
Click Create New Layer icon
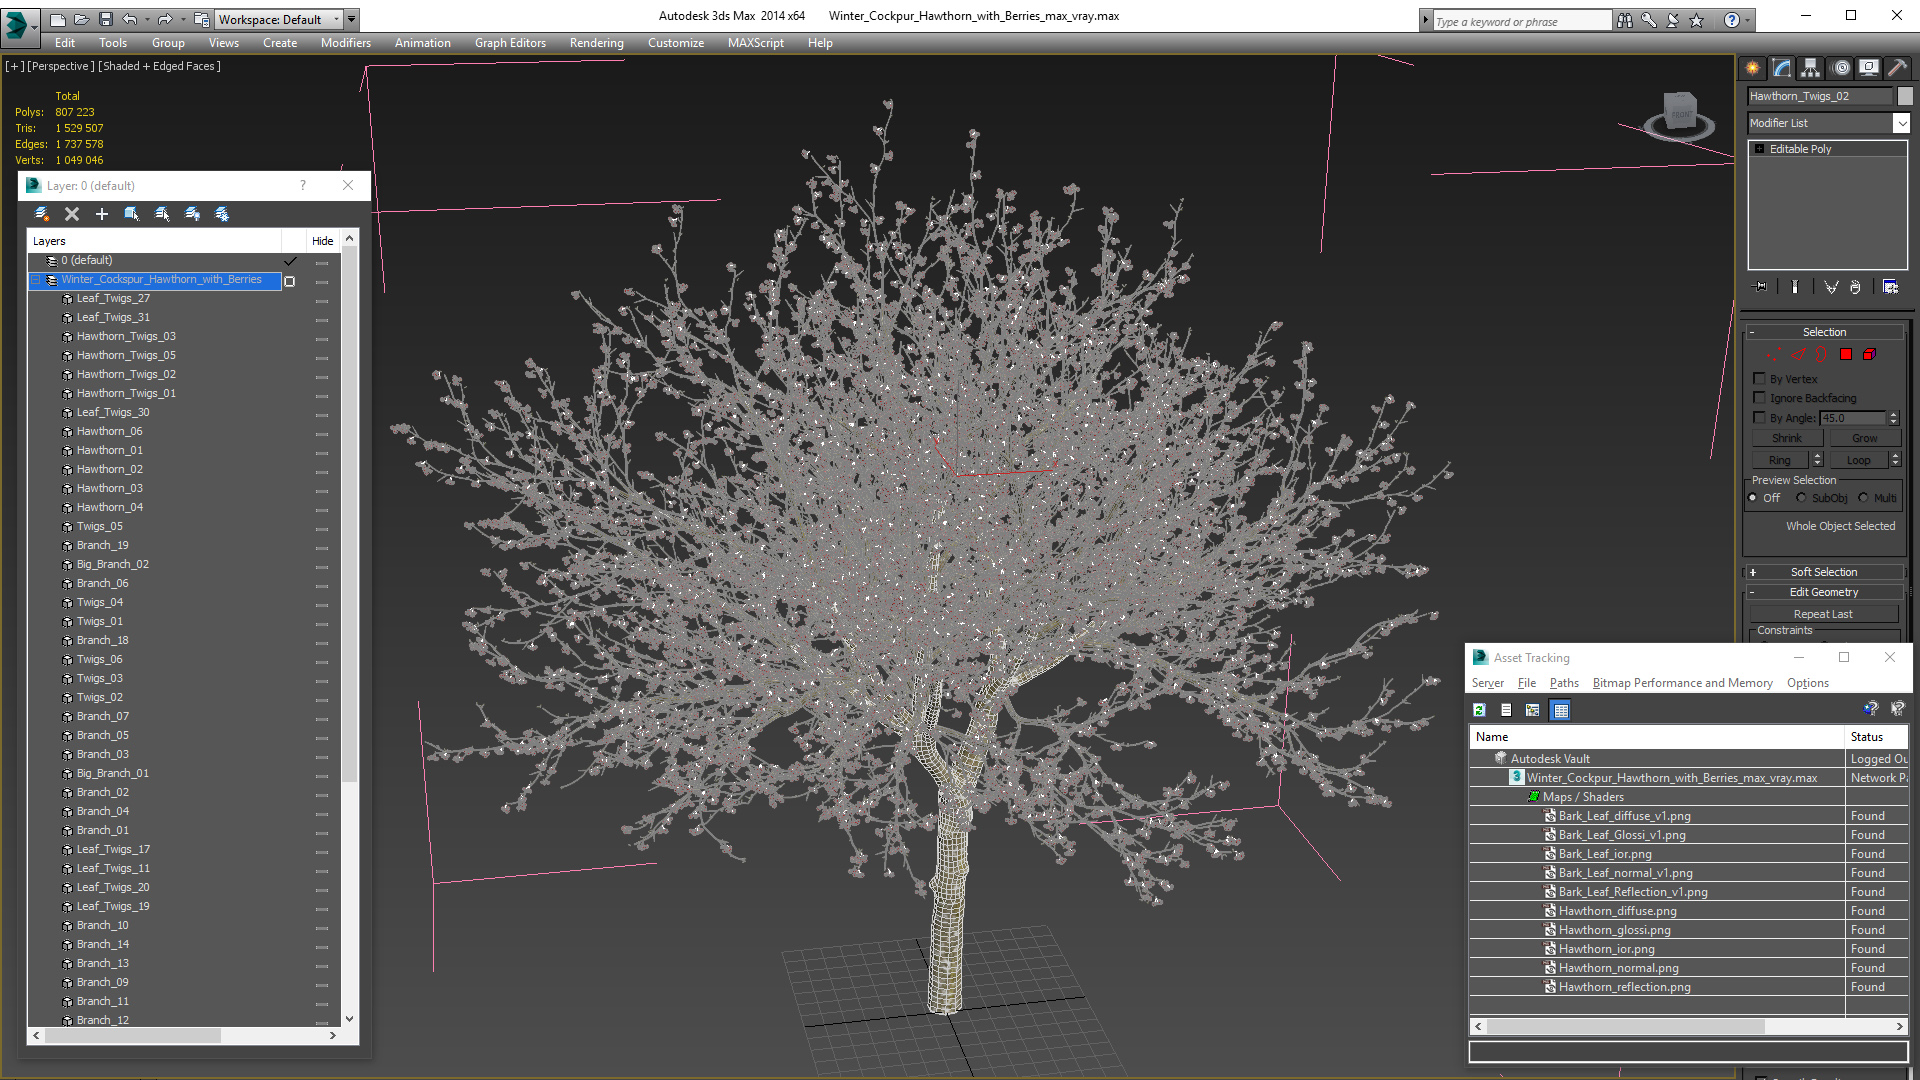pos(42,214)
